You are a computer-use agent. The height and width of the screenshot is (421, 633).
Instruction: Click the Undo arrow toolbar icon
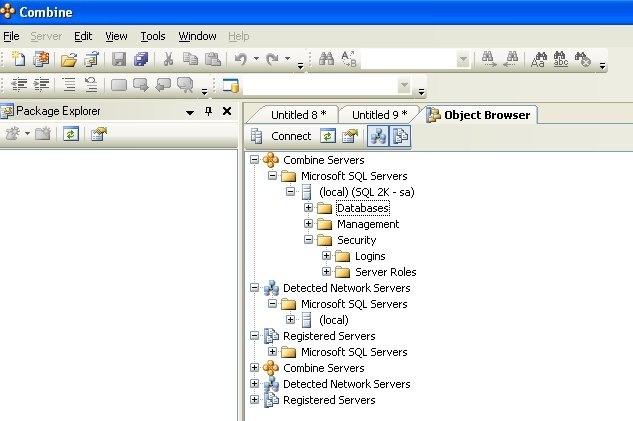coord(241,60)
